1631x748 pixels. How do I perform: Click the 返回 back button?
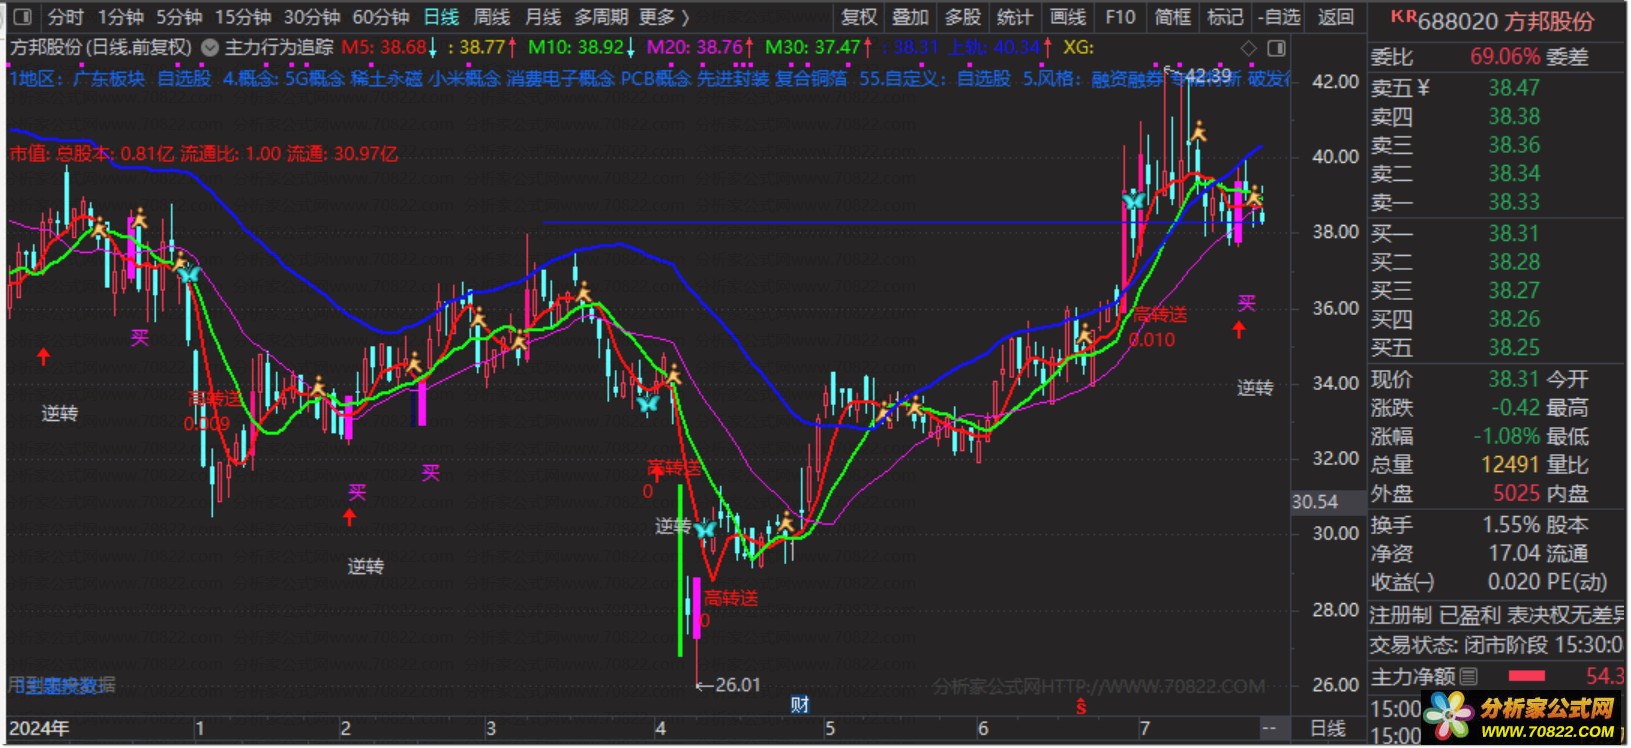[x=1336, y=17]
